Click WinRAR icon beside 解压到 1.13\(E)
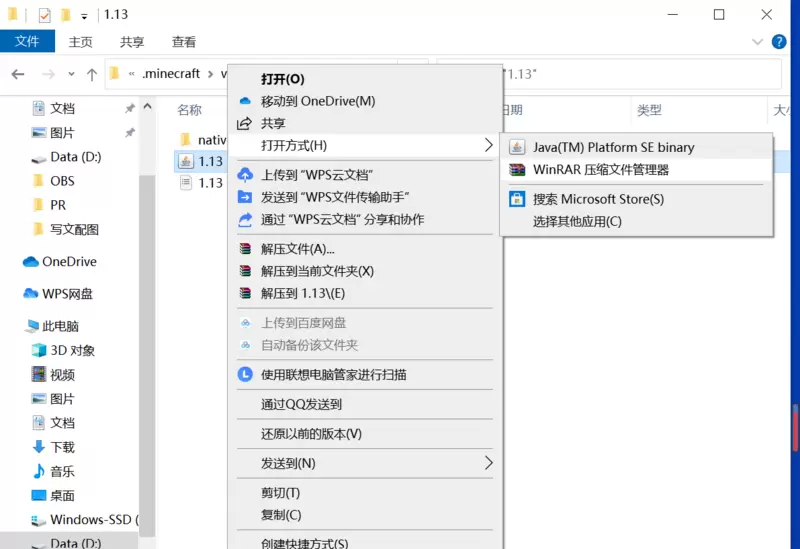Image resolution: width=800 pixels, height=549 pixels. tap(245, 293)
